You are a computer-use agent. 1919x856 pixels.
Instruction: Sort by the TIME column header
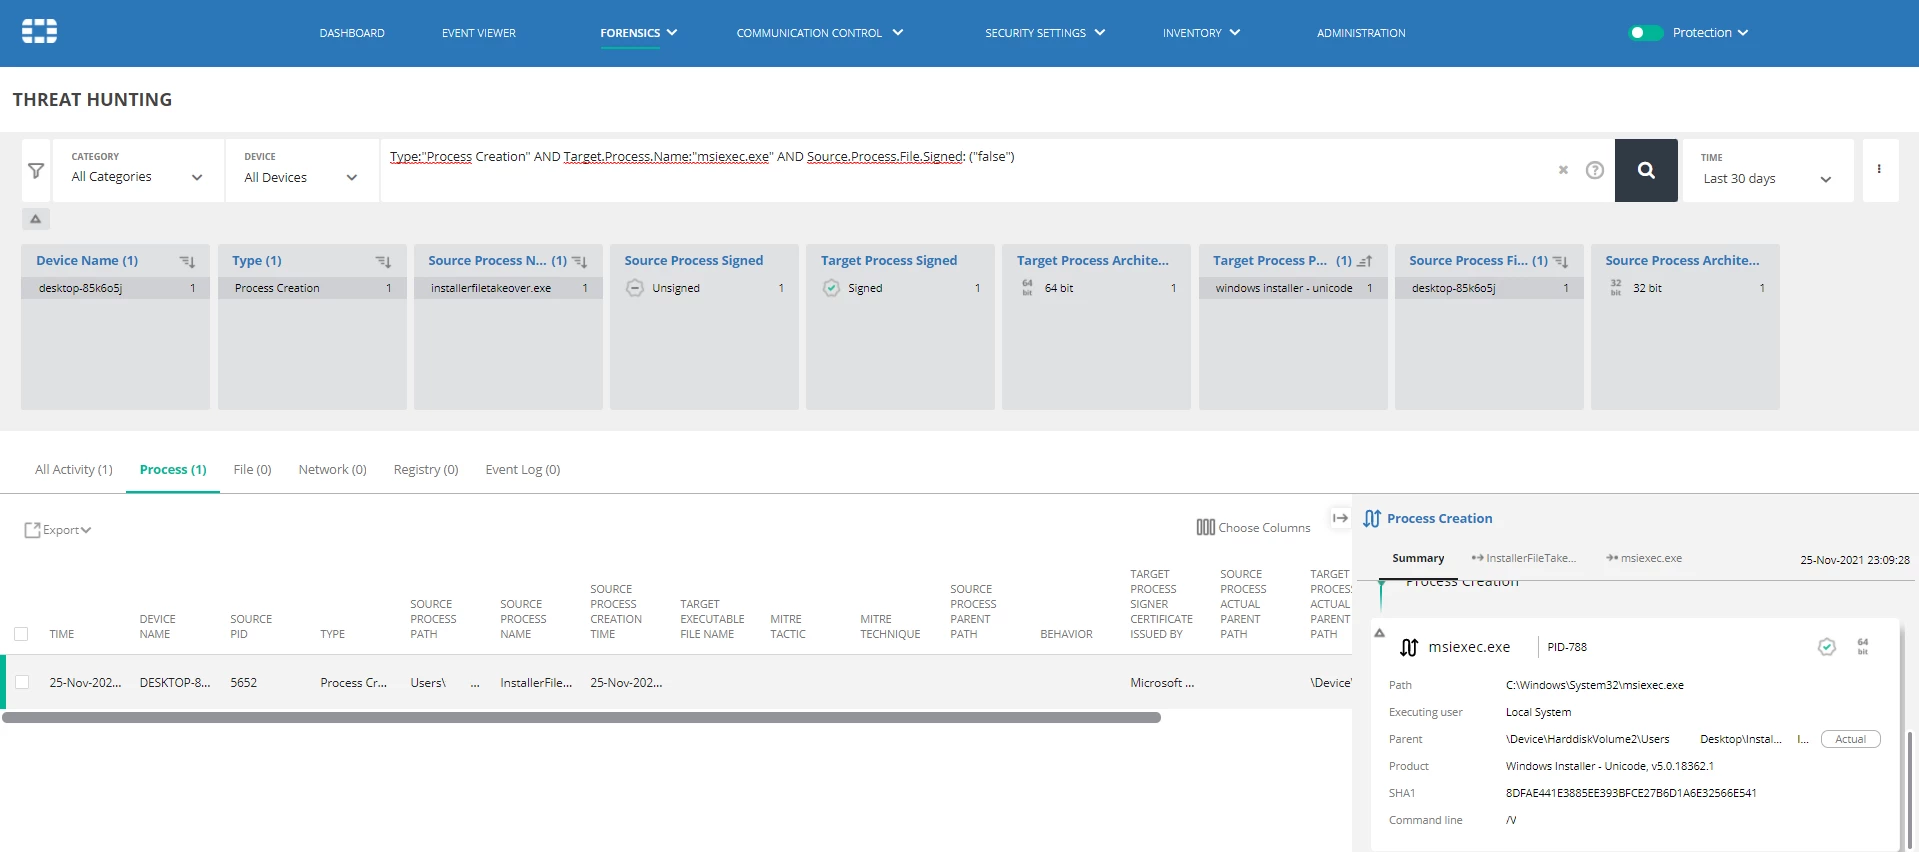(62, 634)
